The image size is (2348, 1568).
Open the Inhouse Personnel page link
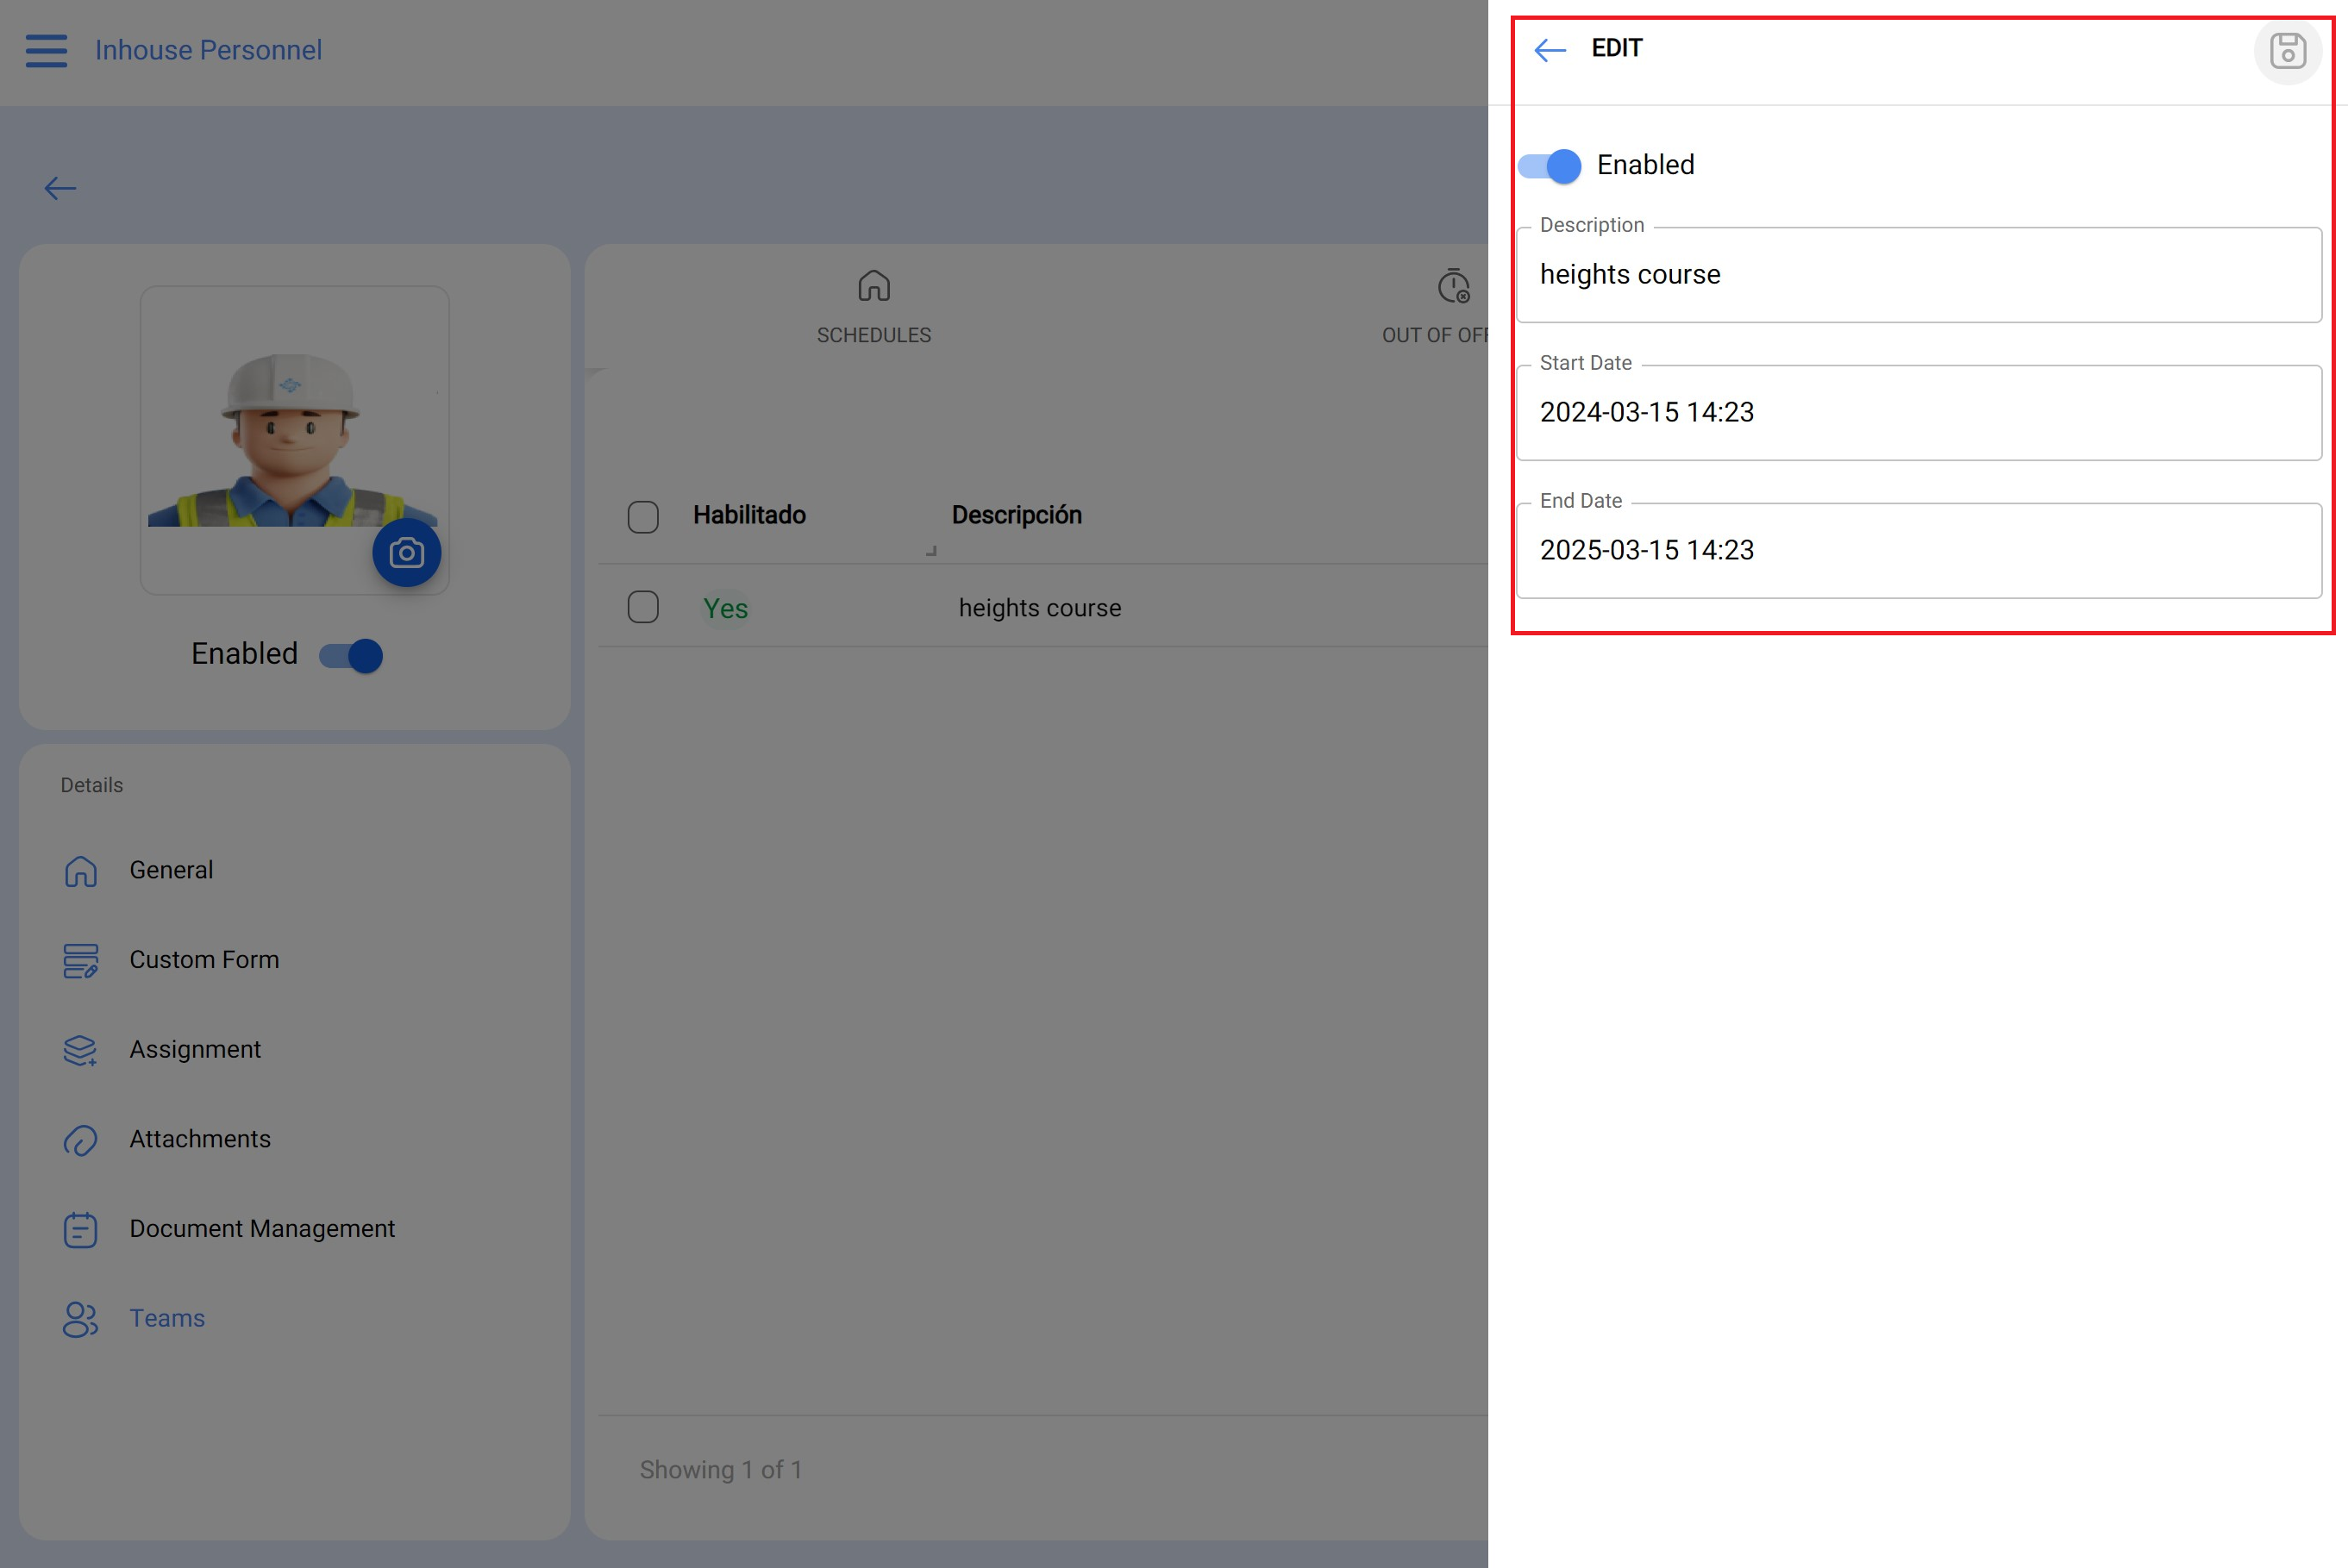[x=208, y=50]
